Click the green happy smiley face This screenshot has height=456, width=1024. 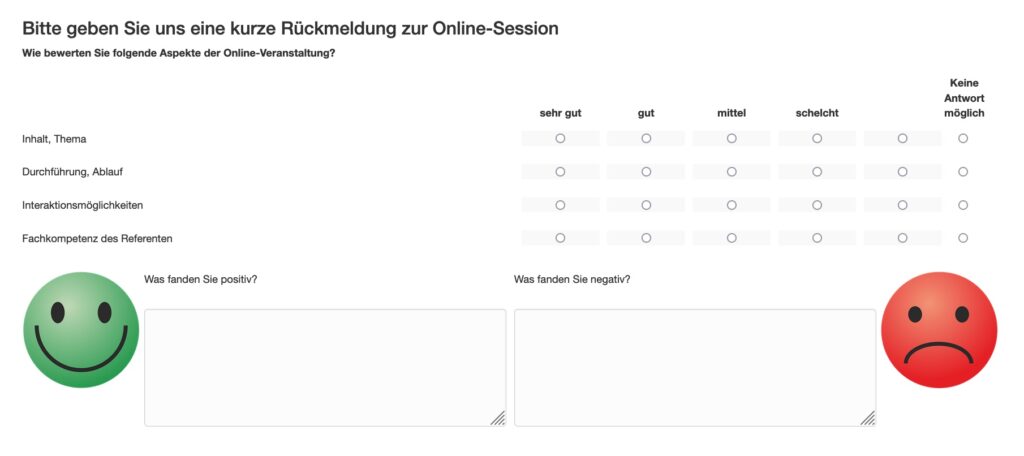click(81, 330)
